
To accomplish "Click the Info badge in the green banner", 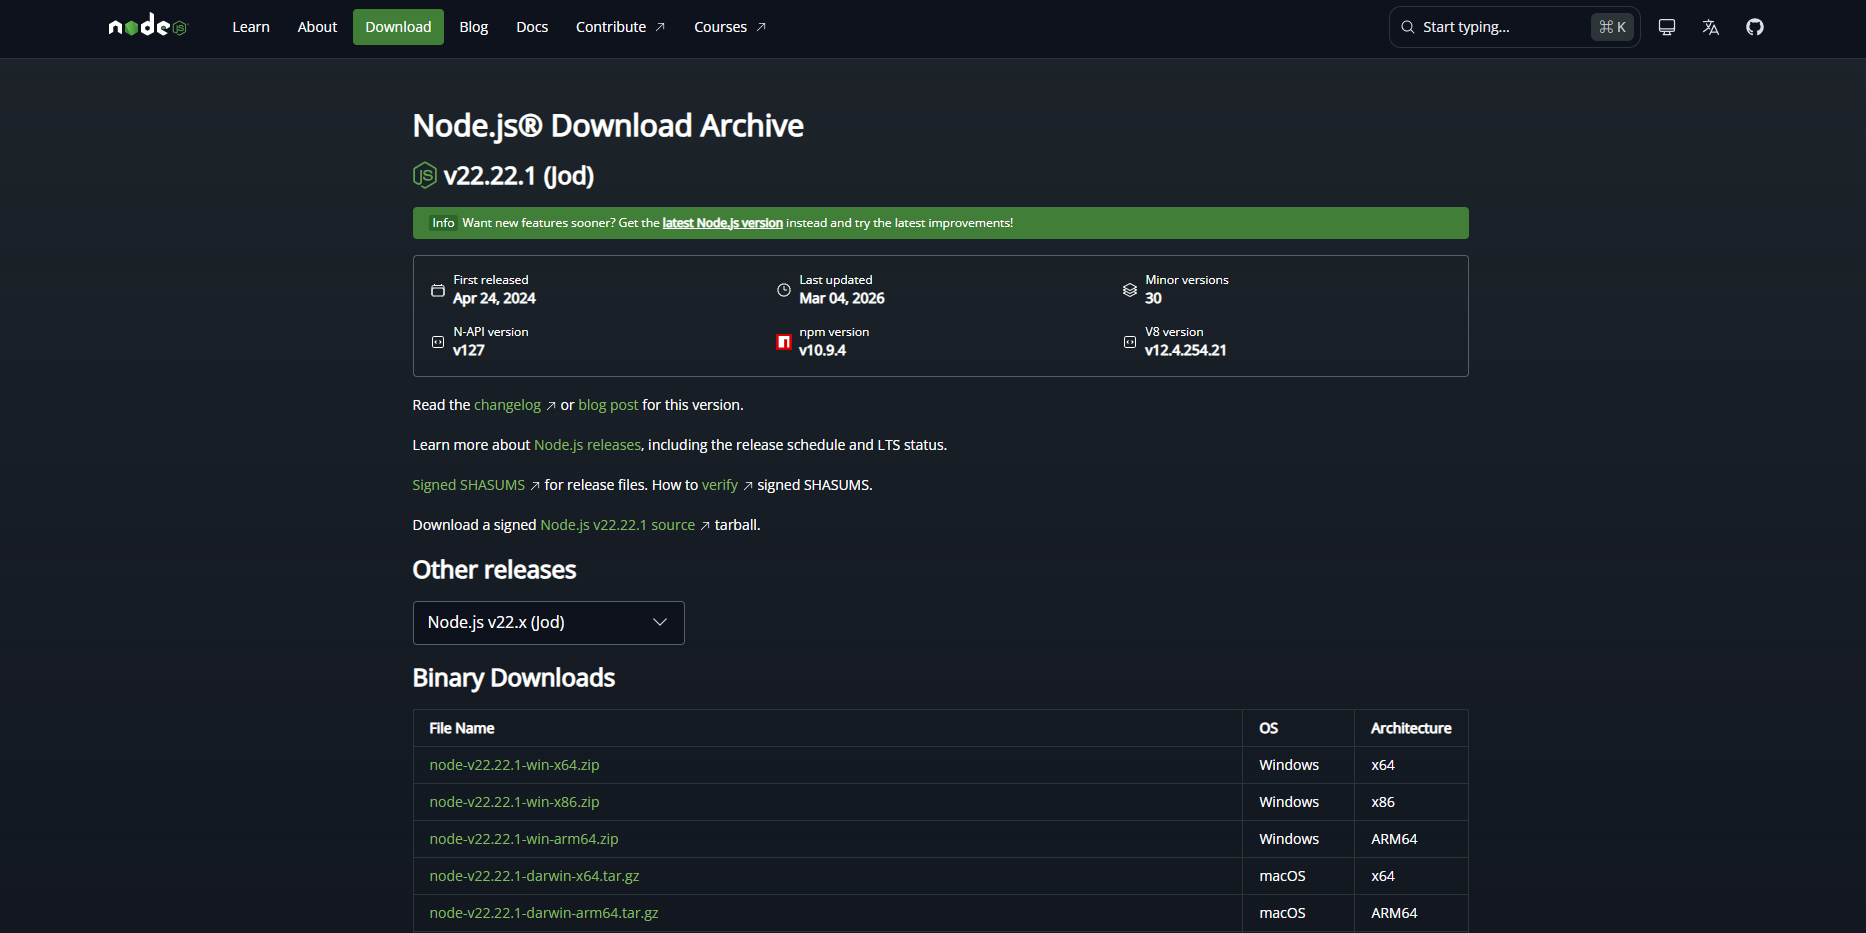I will (443, 223).
